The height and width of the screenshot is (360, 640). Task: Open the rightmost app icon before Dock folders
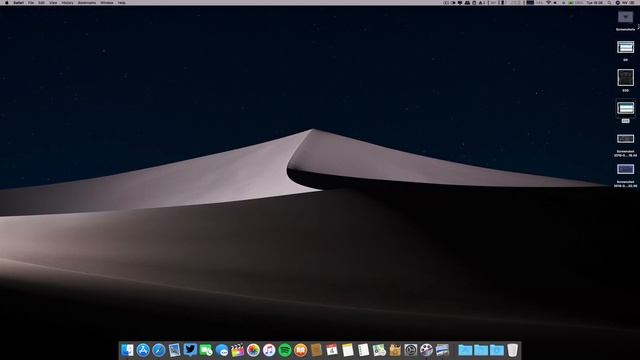tap(442, 350)
